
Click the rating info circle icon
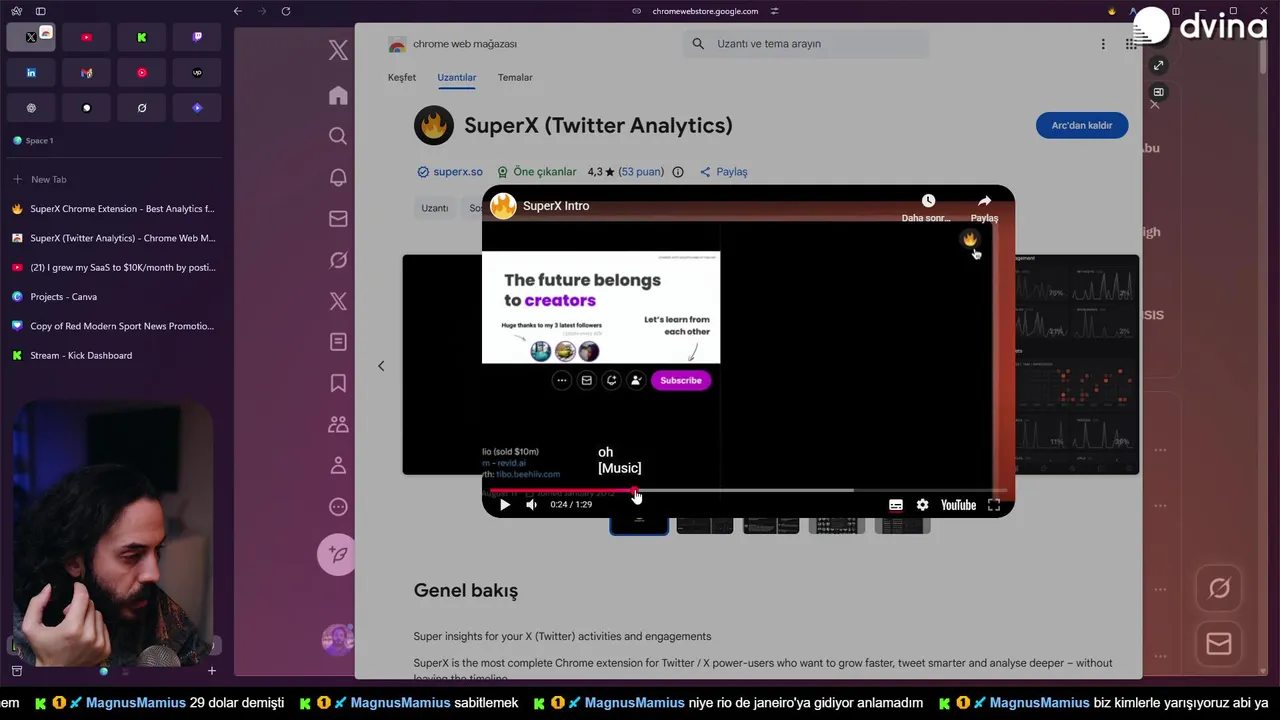678,172
